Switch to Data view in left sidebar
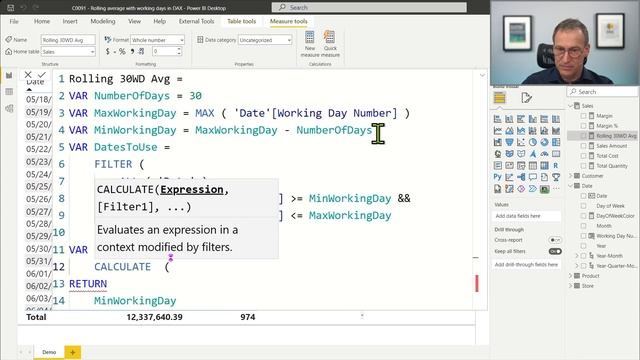Image resolution: width=640 pixels, height=360 pixels. tap(9, 92)
